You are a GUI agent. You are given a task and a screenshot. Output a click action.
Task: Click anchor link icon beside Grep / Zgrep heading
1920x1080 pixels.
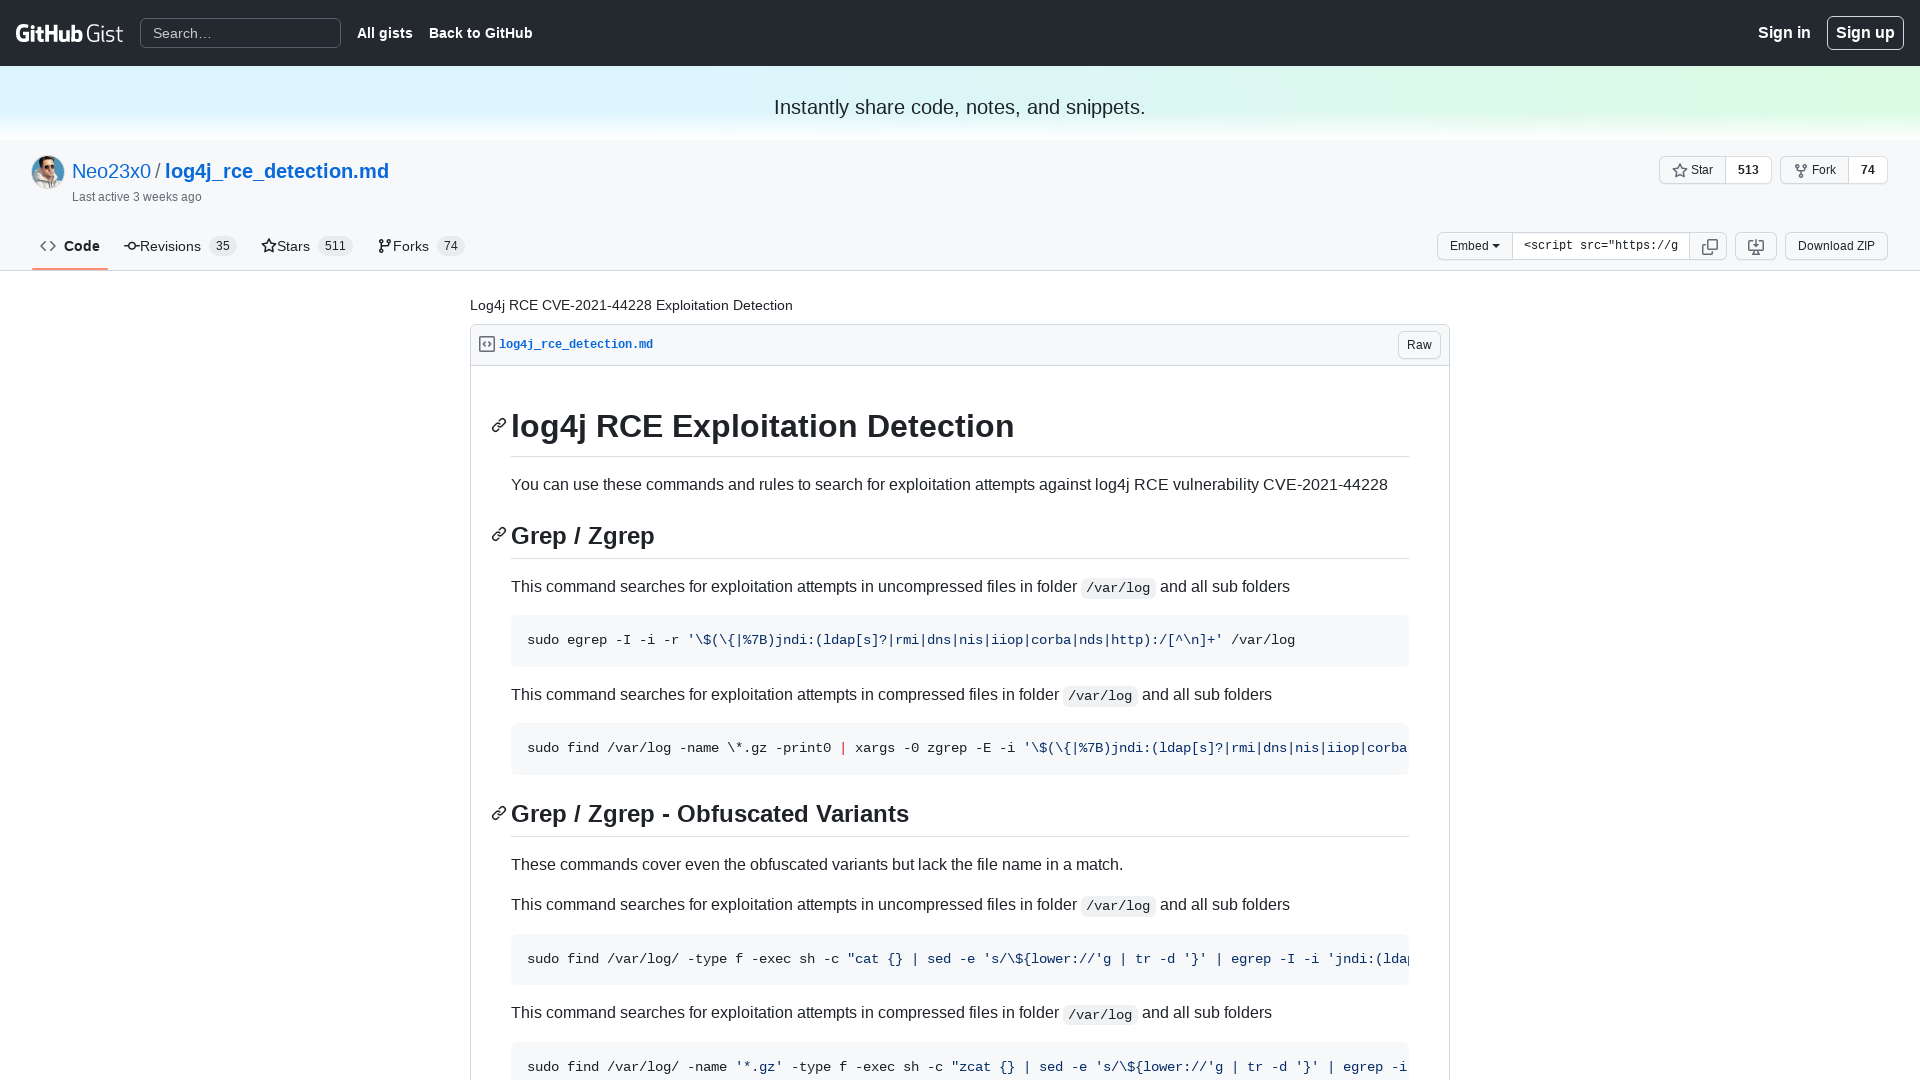tap(499, 535)
